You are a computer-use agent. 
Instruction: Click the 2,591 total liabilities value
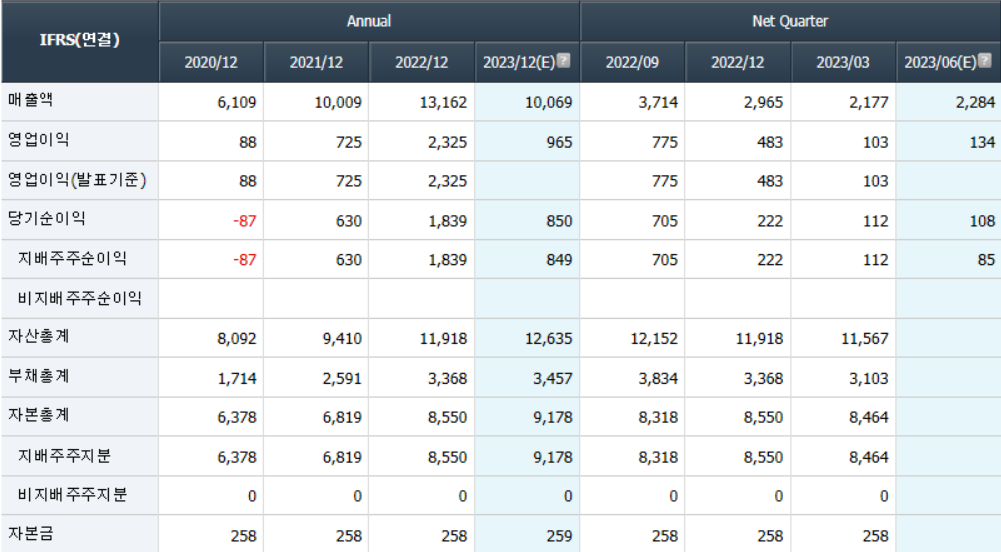click(x=342, y=378)
